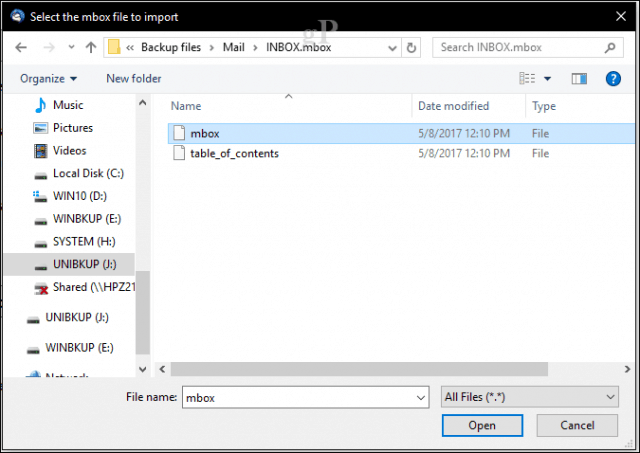Open Shared (\\HPZ21 network drive
This screenshot has height=453, width=640.
click(94, 287)
